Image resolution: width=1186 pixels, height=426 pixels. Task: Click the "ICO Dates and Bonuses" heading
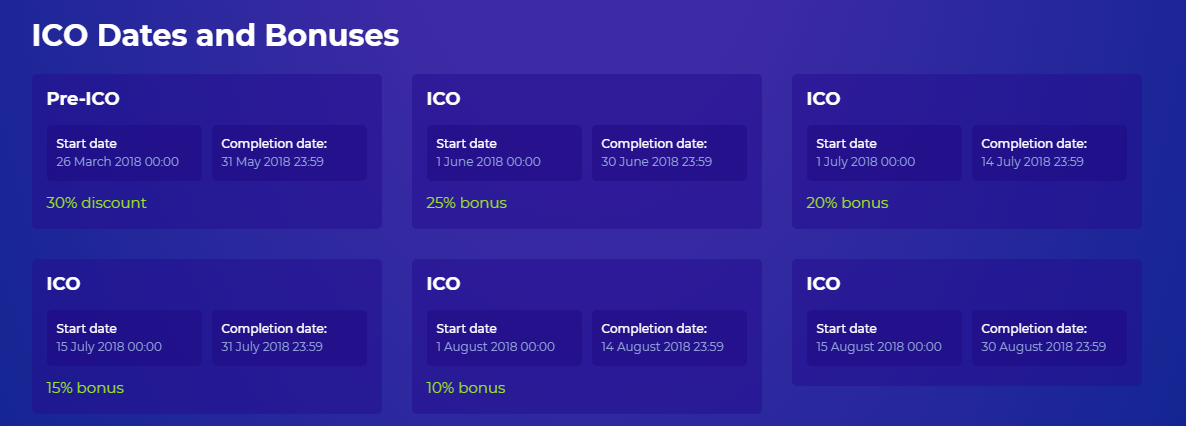tap(215, 36)
